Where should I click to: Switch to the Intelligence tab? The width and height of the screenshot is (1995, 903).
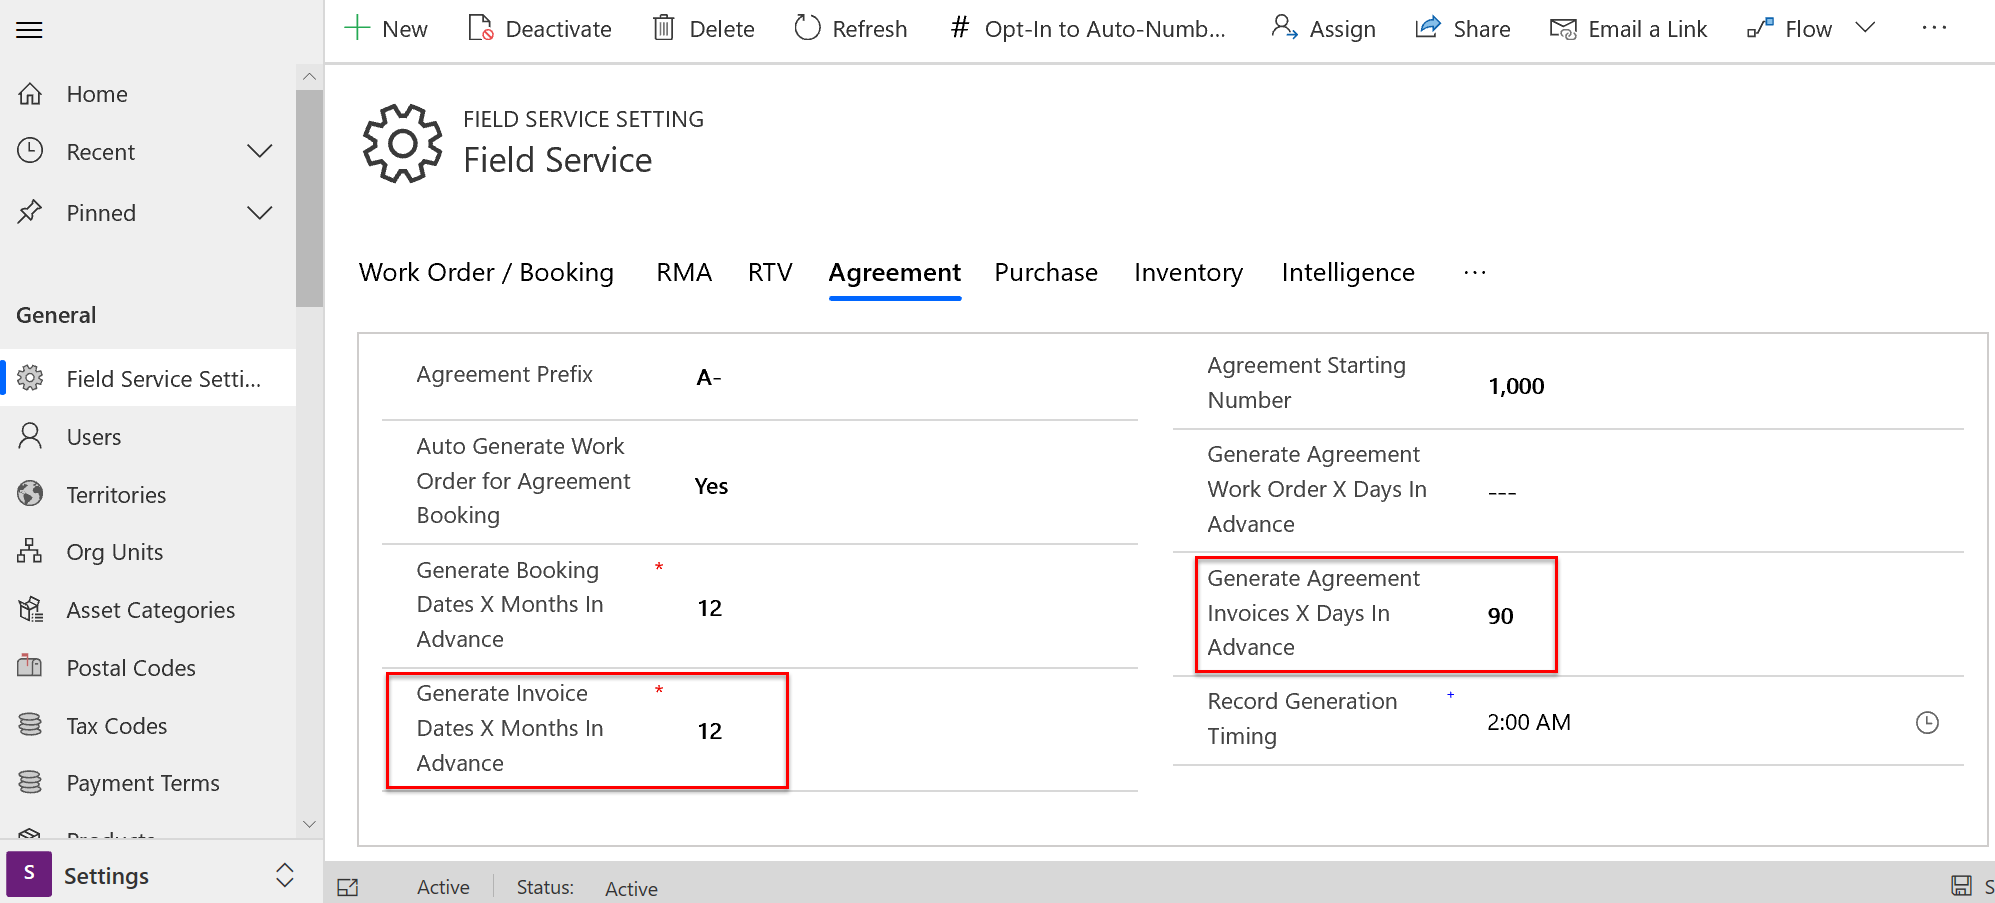(x=1348, y=272)
